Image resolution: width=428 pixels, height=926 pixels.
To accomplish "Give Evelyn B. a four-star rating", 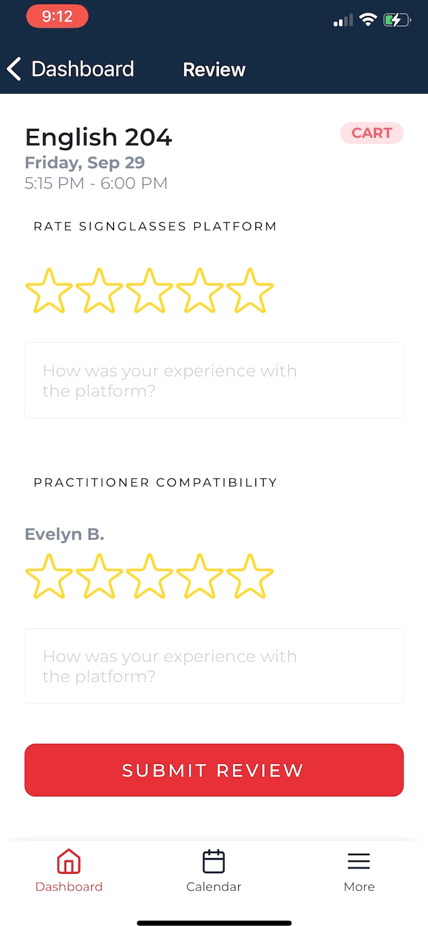I will pyautogui.click(x=200, y=576).
